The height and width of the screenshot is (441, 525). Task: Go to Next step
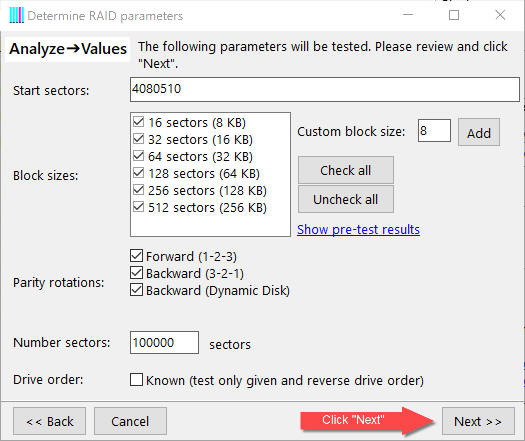(x=478, y=421)
